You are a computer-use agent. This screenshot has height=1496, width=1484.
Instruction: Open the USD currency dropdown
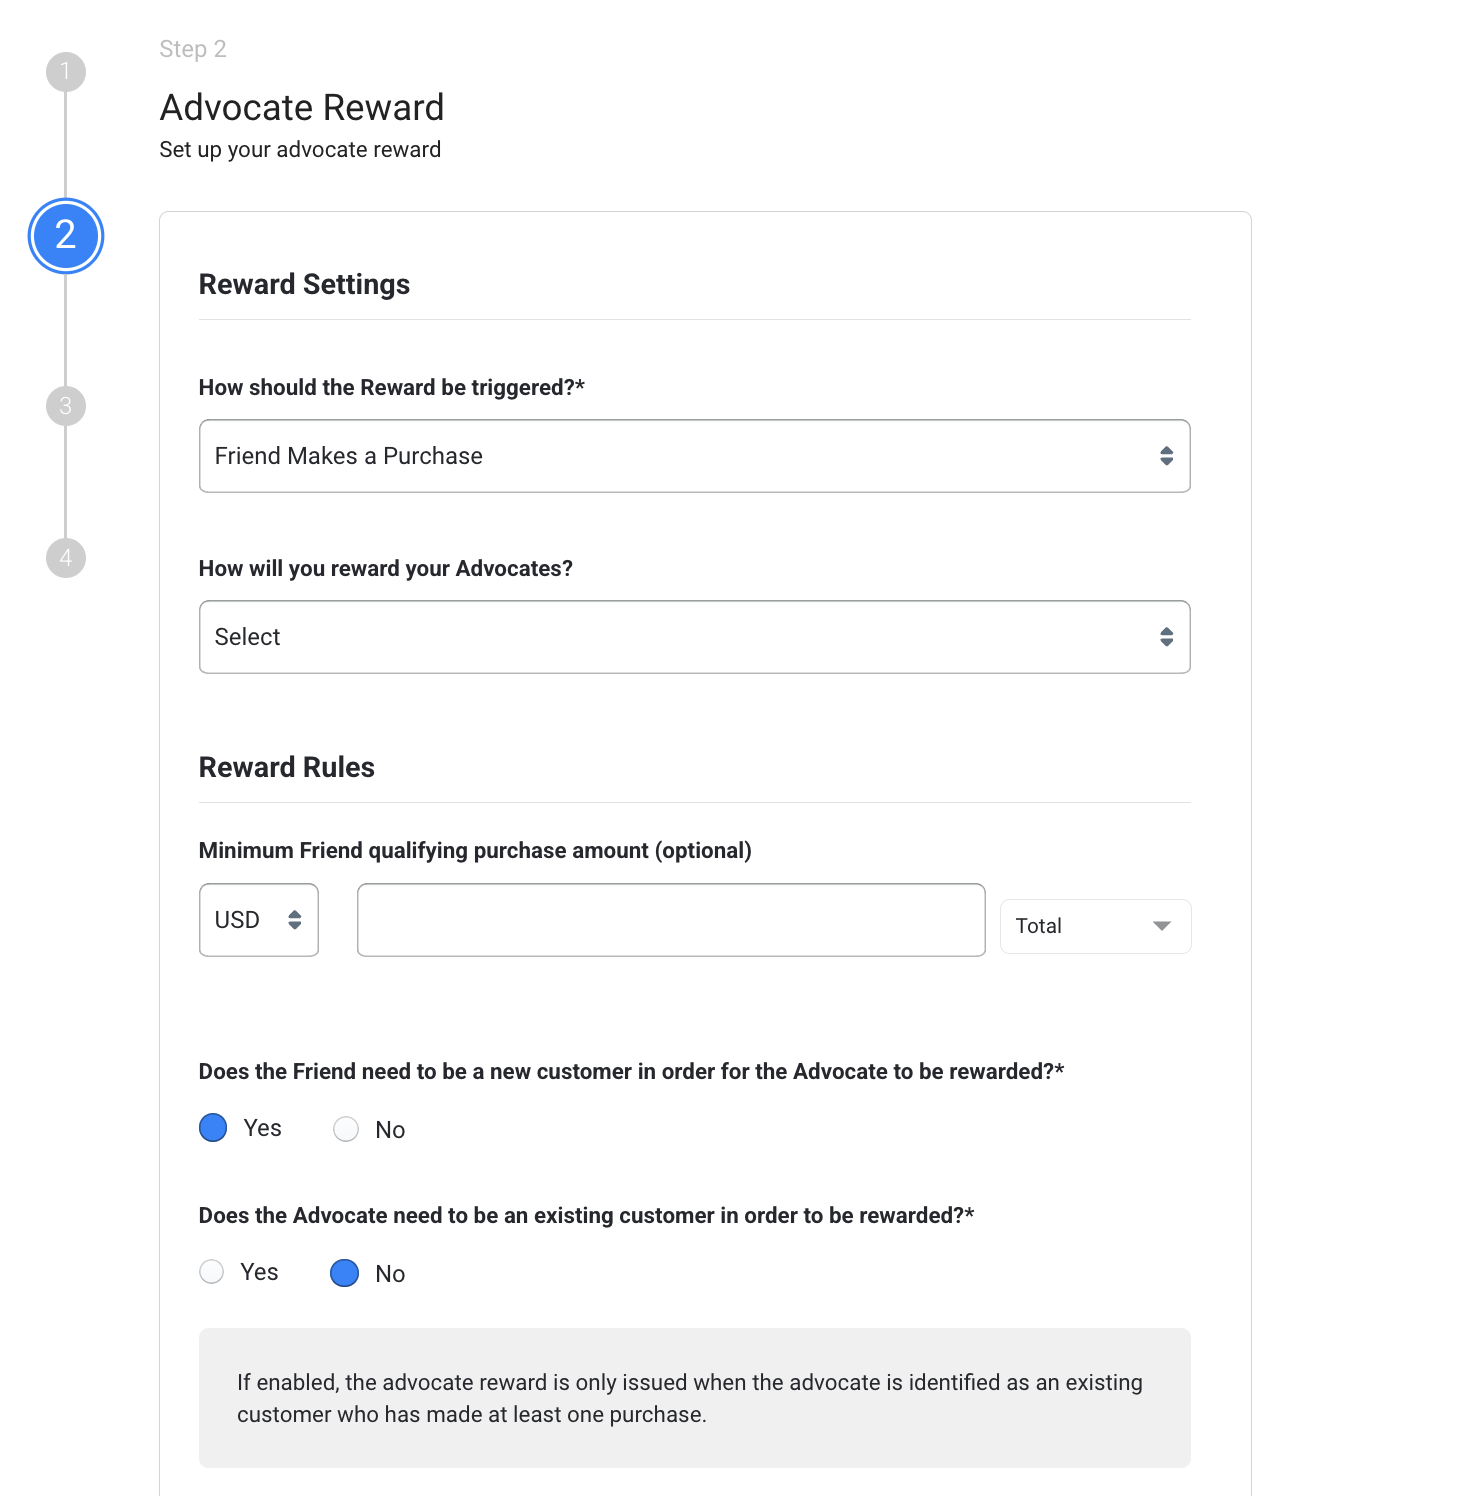point(259,920)
